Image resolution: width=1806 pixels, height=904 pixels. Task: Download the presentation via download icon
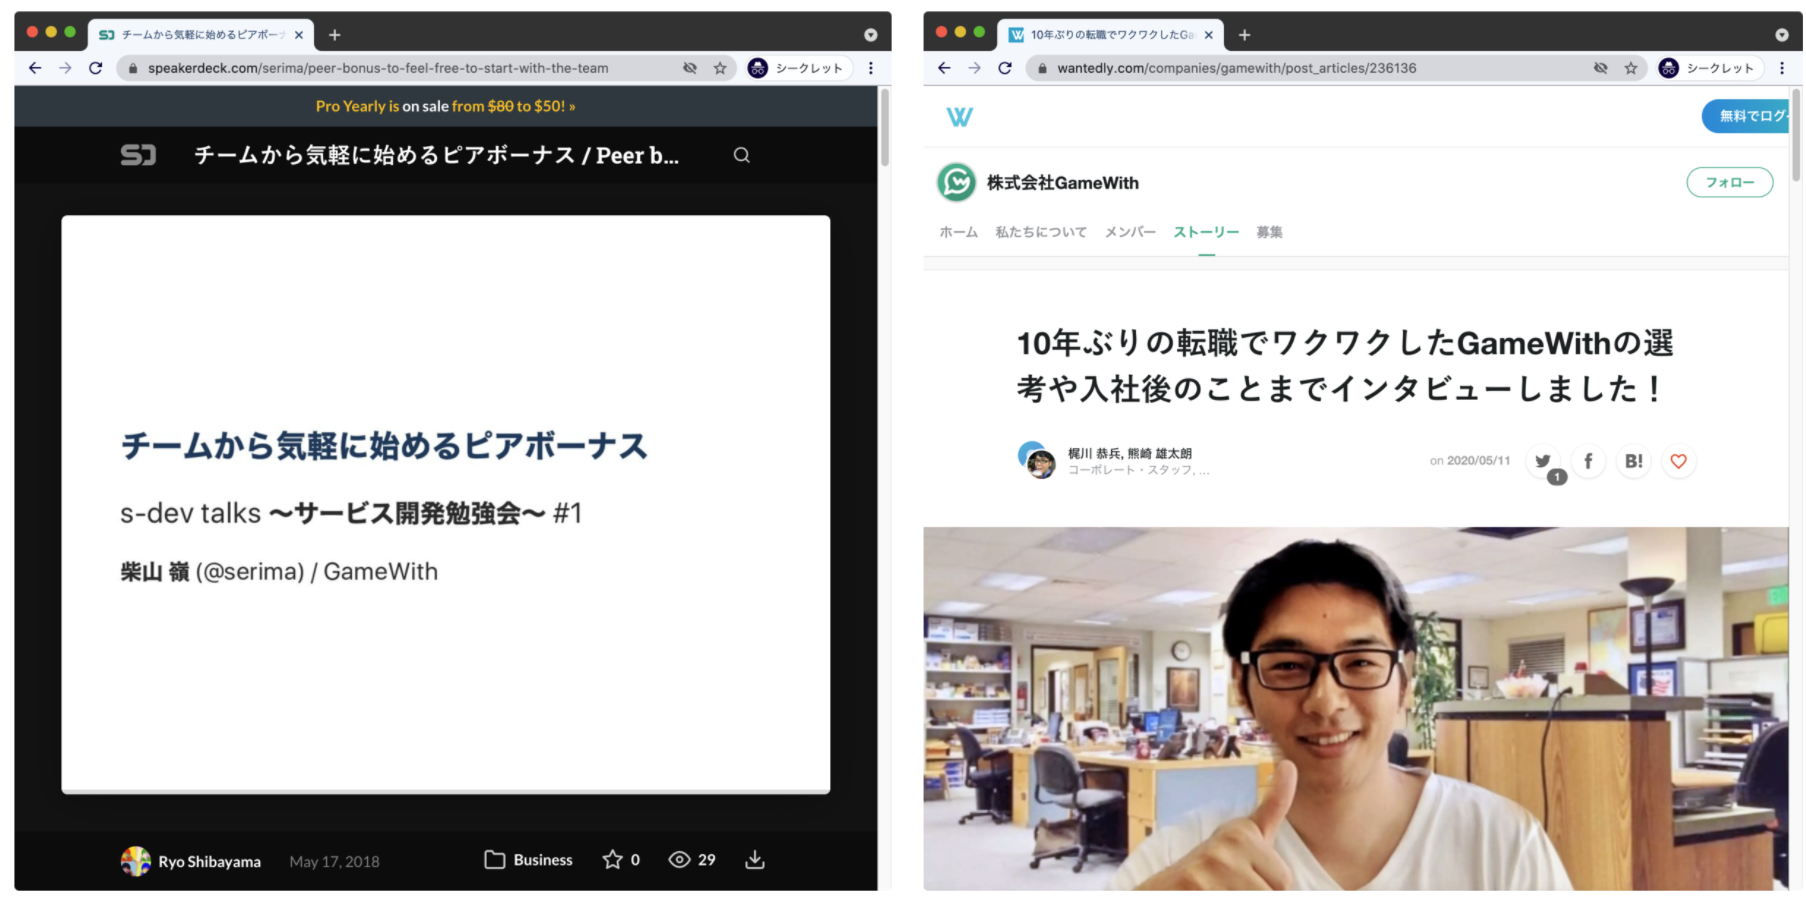(x=755, y=860)
